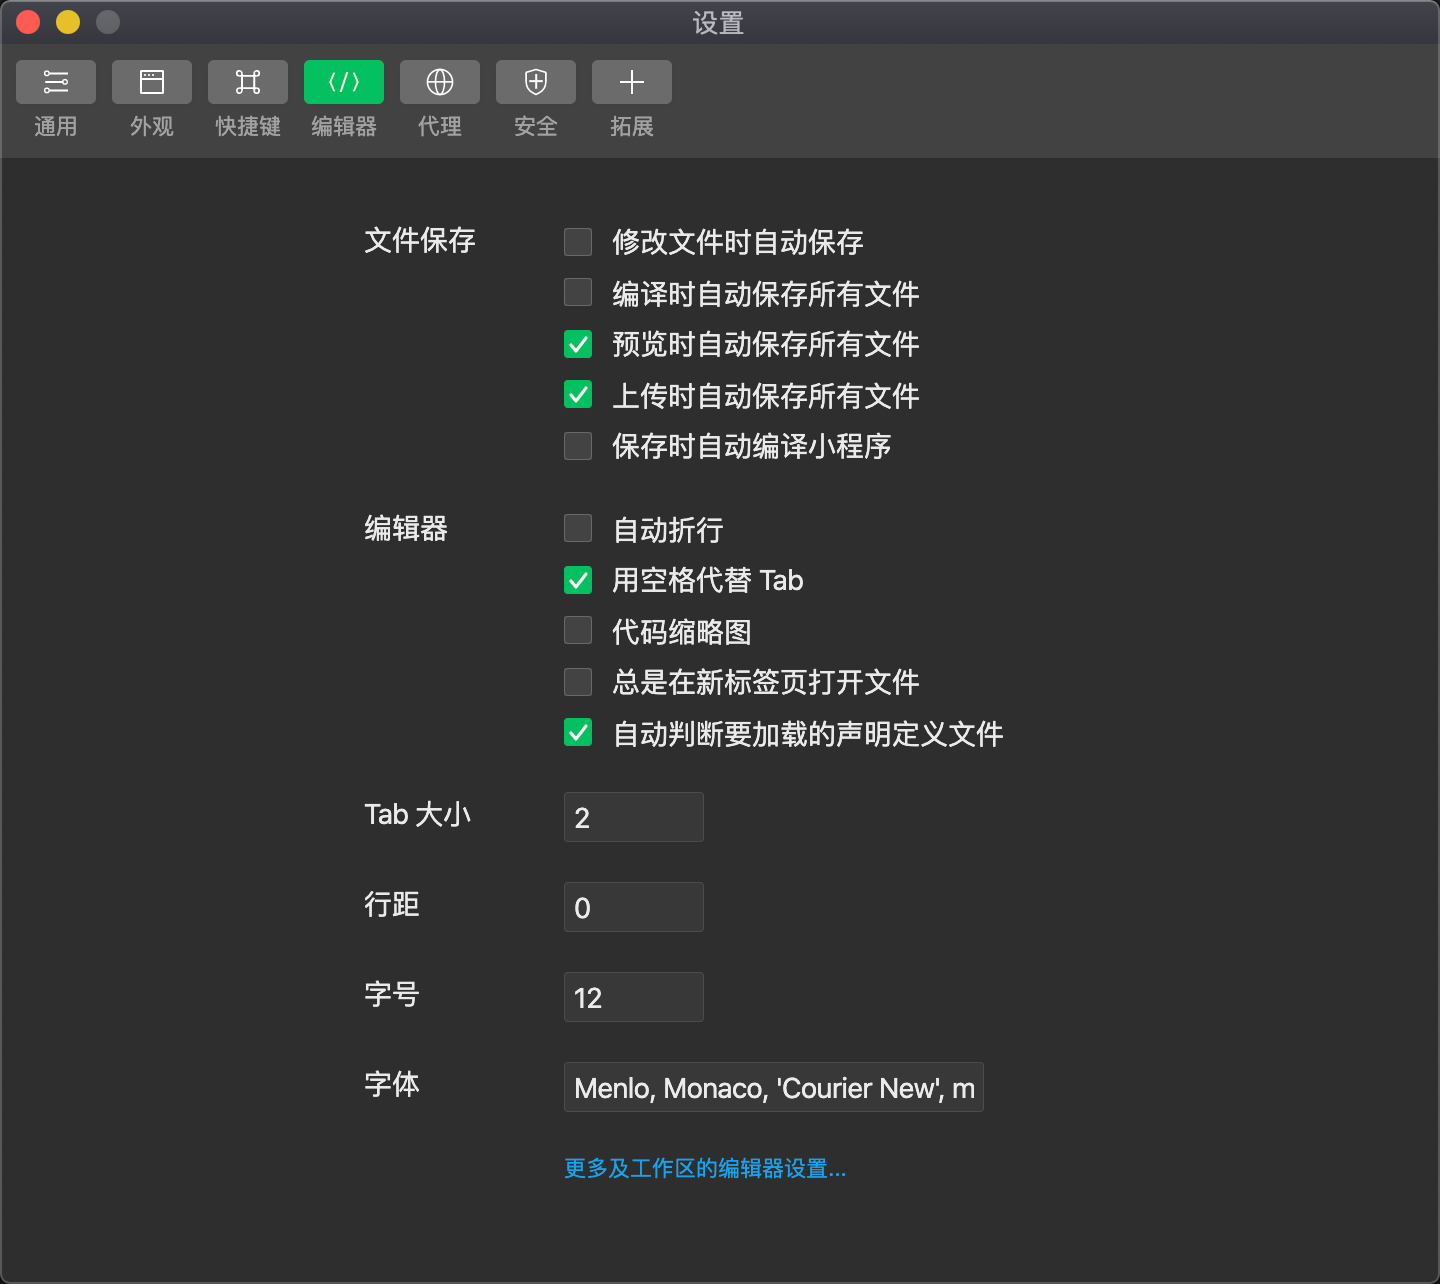Click the 拓展 tab label text

pyautogui.click(x=632, y=126)
